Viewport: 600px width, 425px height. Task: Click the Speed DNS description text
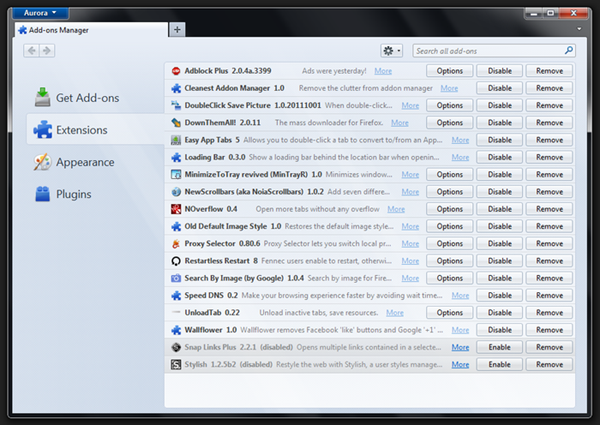pyautogui.click(x=342, y=295)
